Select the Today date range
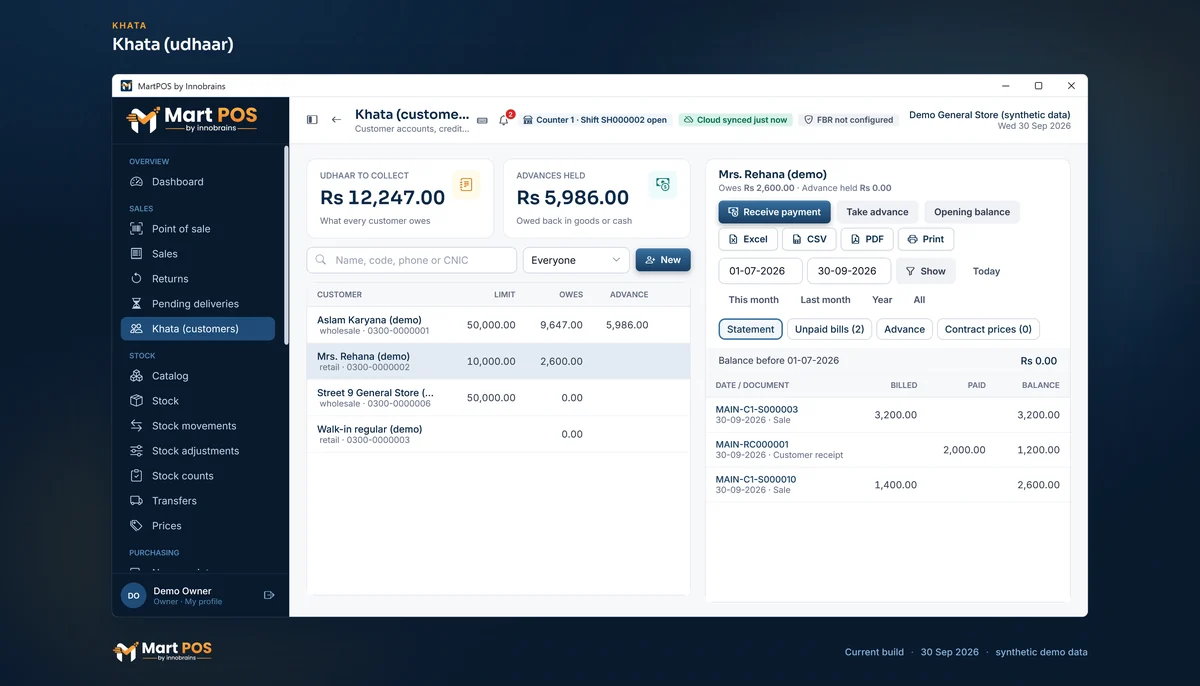The image size is (1200, 686). tap(986, 271)
